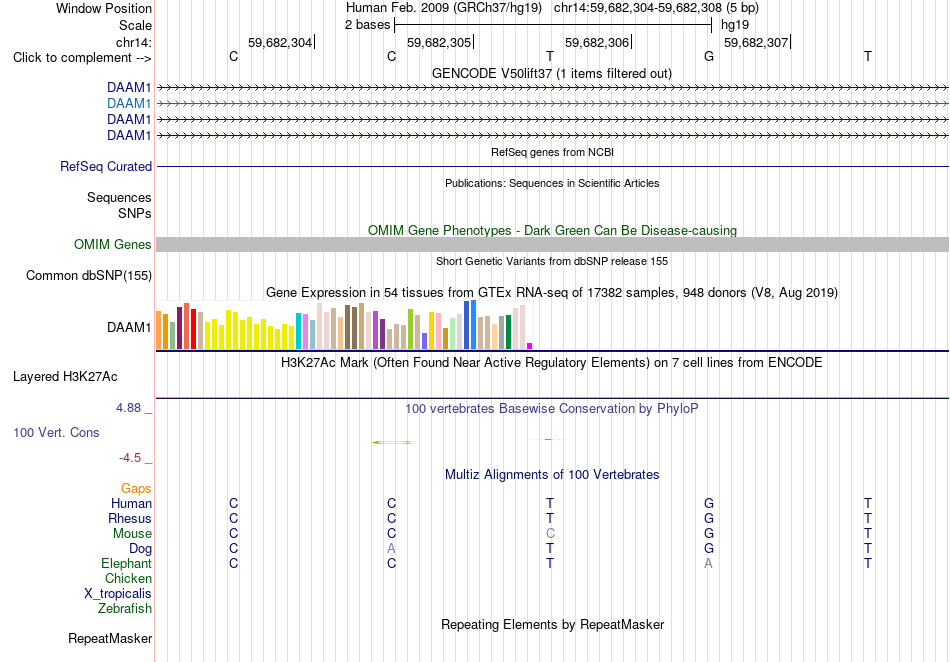Click the gray OMIM Genes item bar
950x662 pixels.
click(x=552, y=245)
